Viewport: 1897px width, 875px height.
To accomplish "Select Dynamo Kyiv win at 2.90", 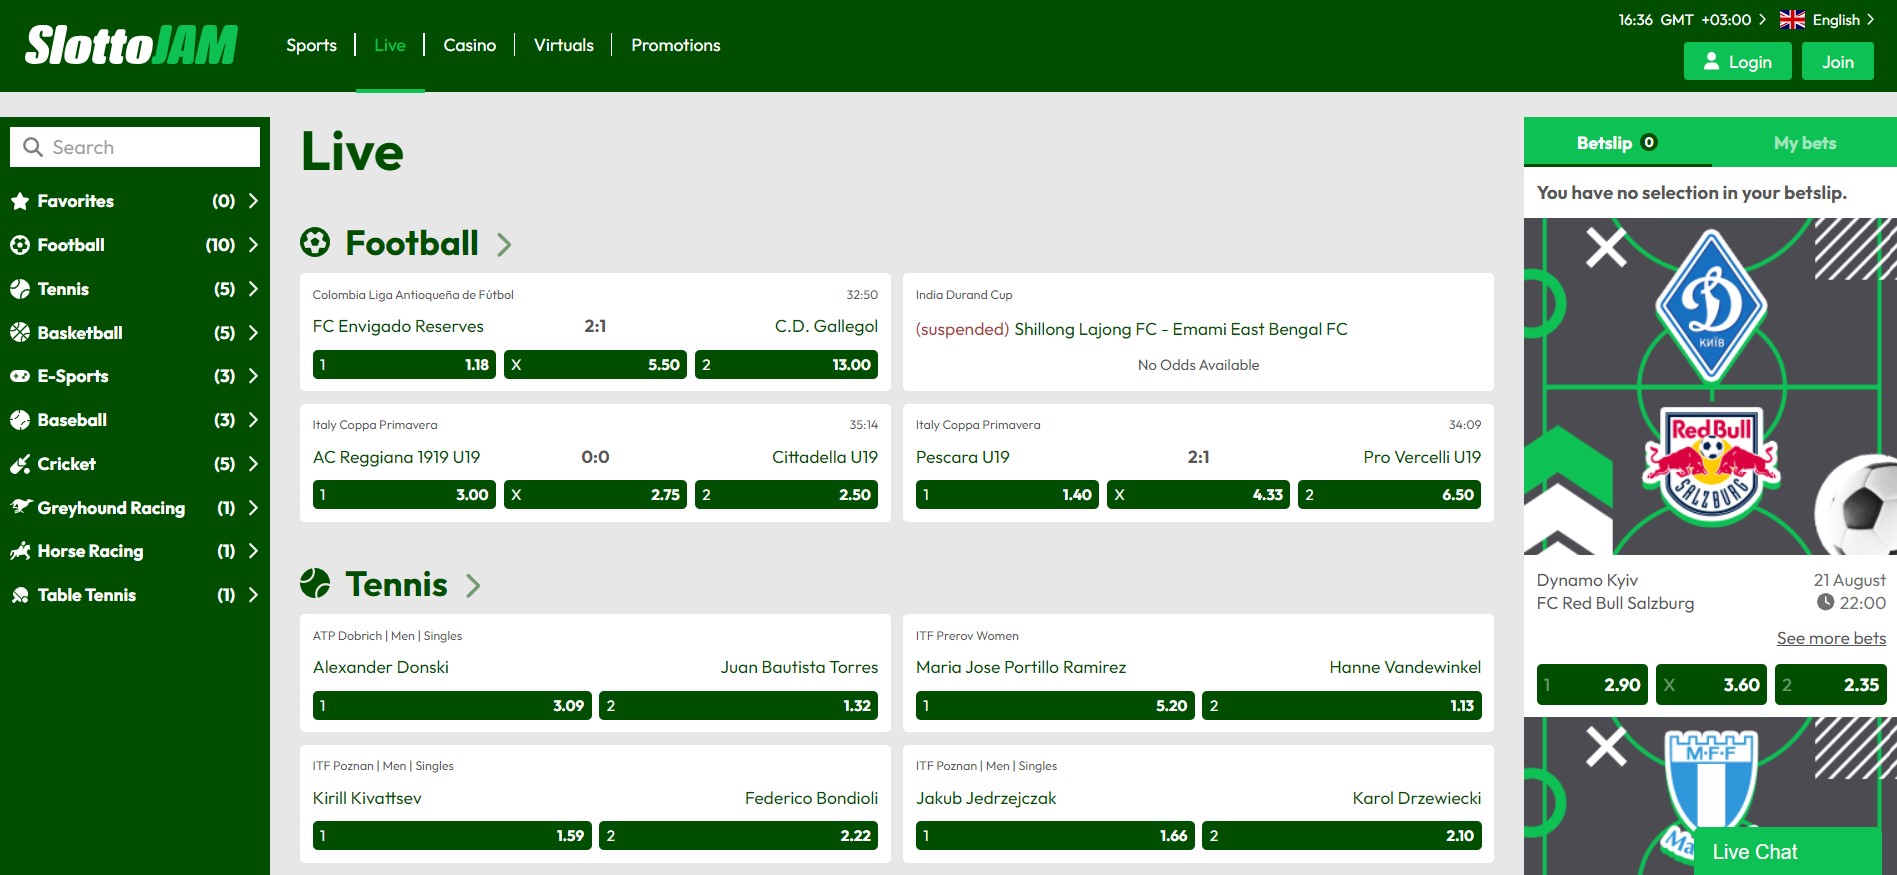I will pos(1592,685).
